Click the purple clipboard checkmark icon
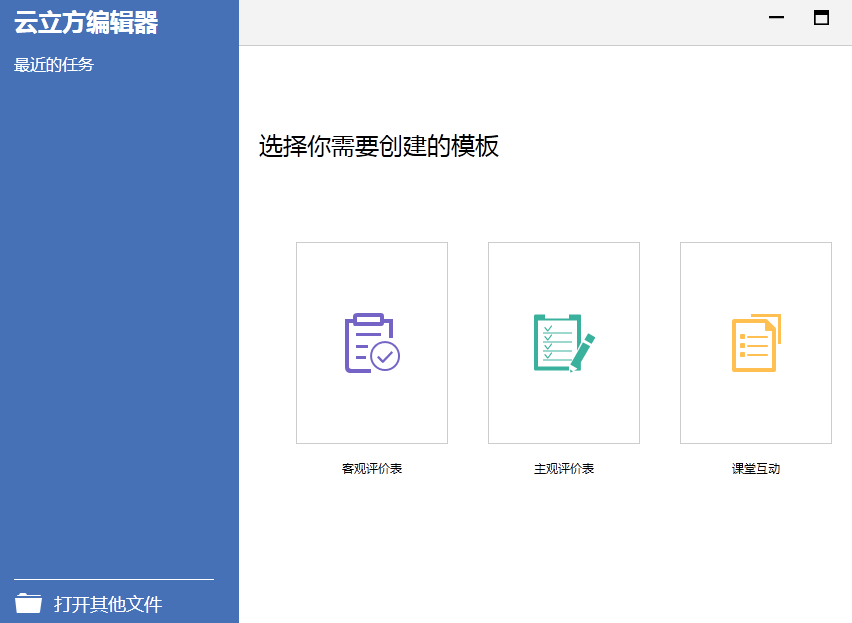This screenshot has width=852, height=623. pos(372,343)
